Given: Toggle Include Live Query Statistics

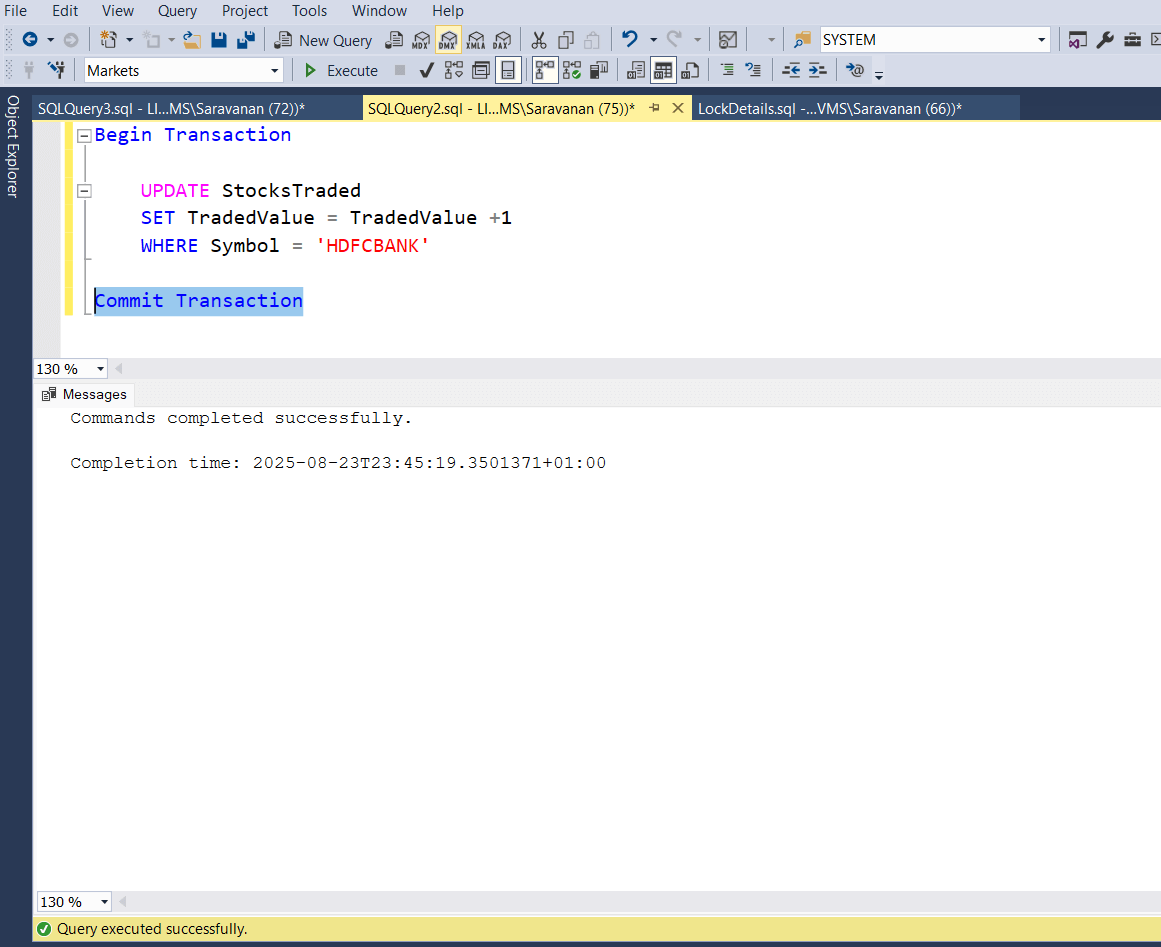Looking at the screenshot, I should coord(572,70).
